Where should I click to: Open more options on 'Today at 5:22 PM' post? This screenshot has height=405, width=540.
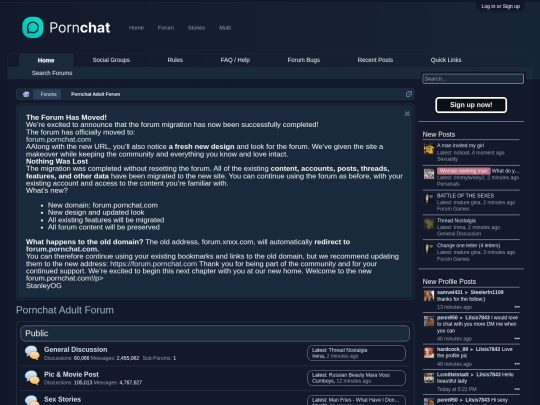517,389
